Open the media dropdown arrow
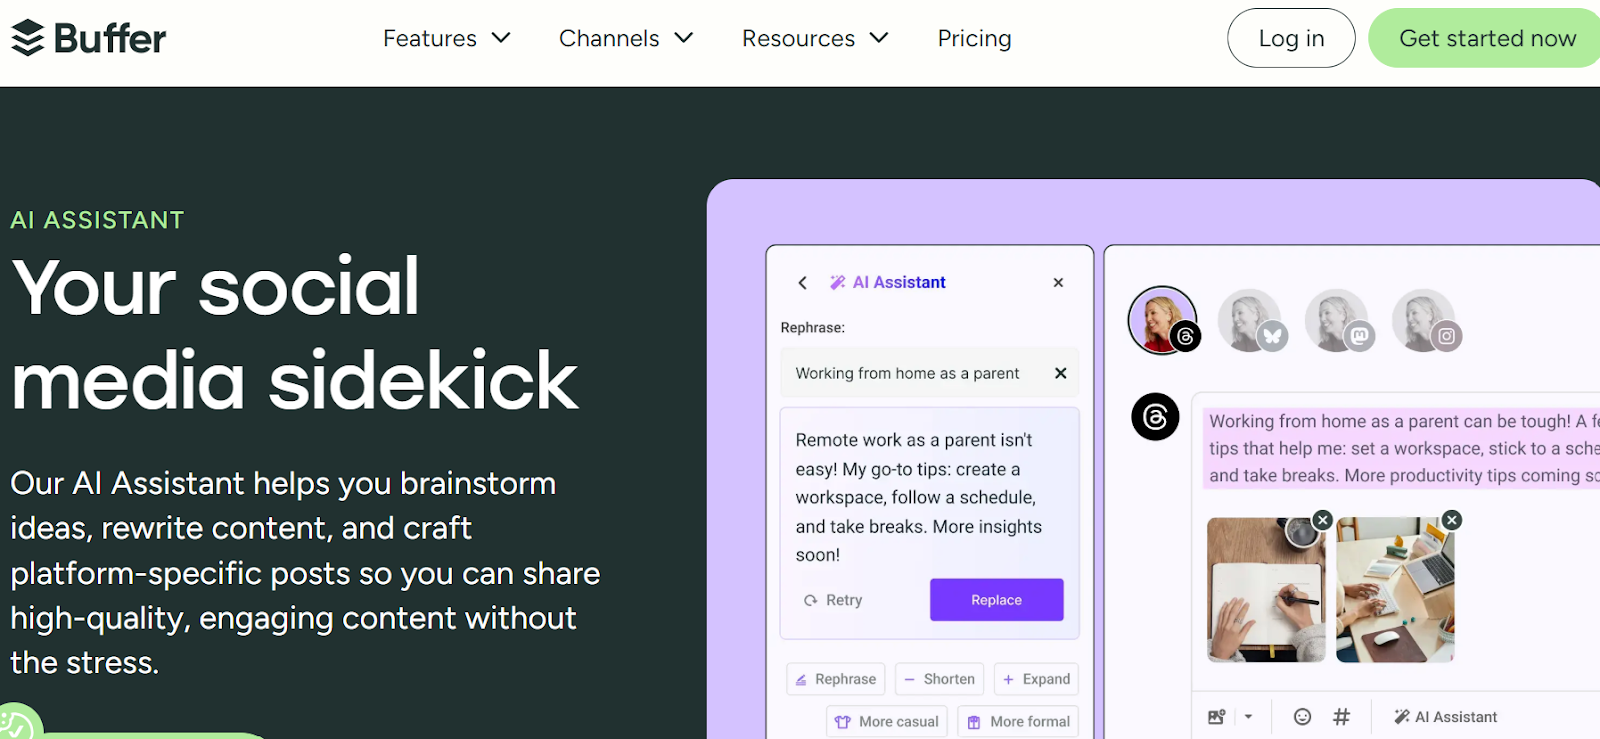 [x=1248, y=717]
